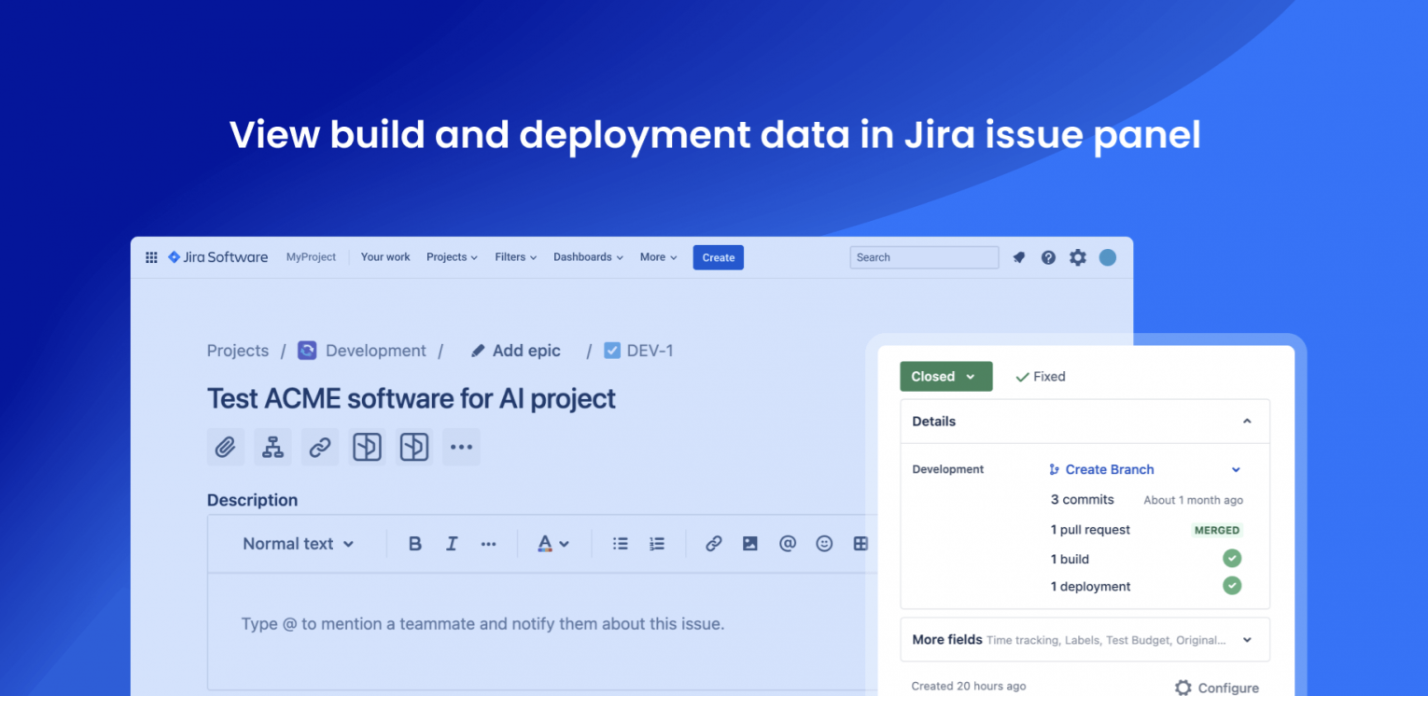Click the issue title Test ACME software

[411, 398]
